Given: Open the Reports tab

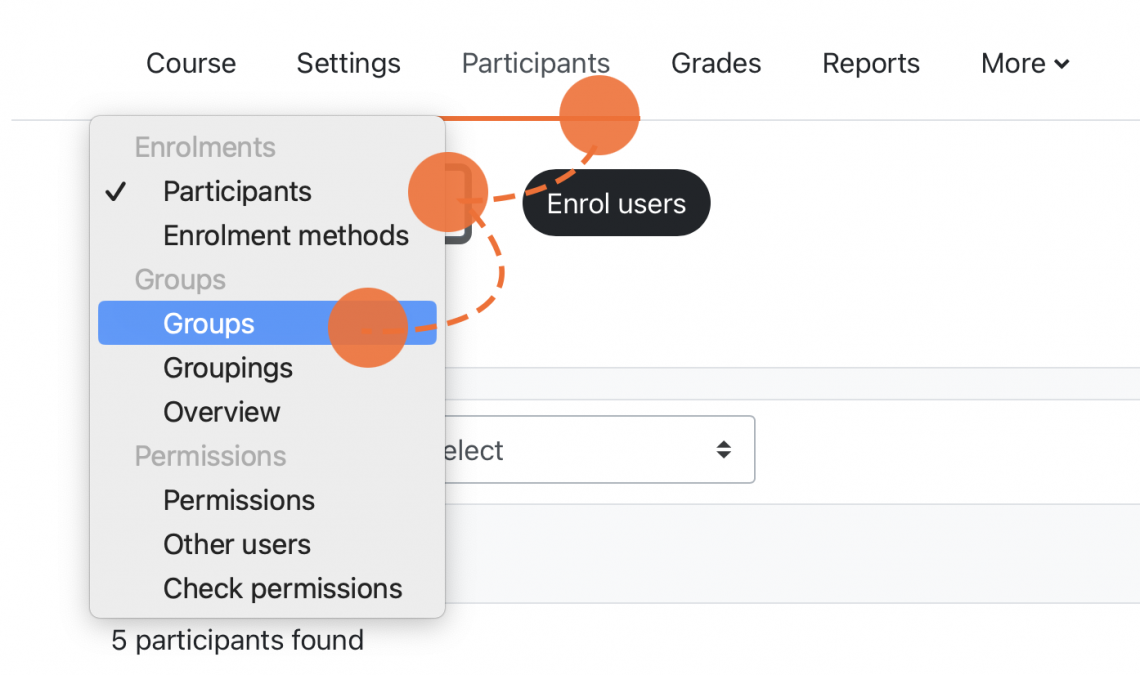Looking at the screenshot, I should 871,64.
